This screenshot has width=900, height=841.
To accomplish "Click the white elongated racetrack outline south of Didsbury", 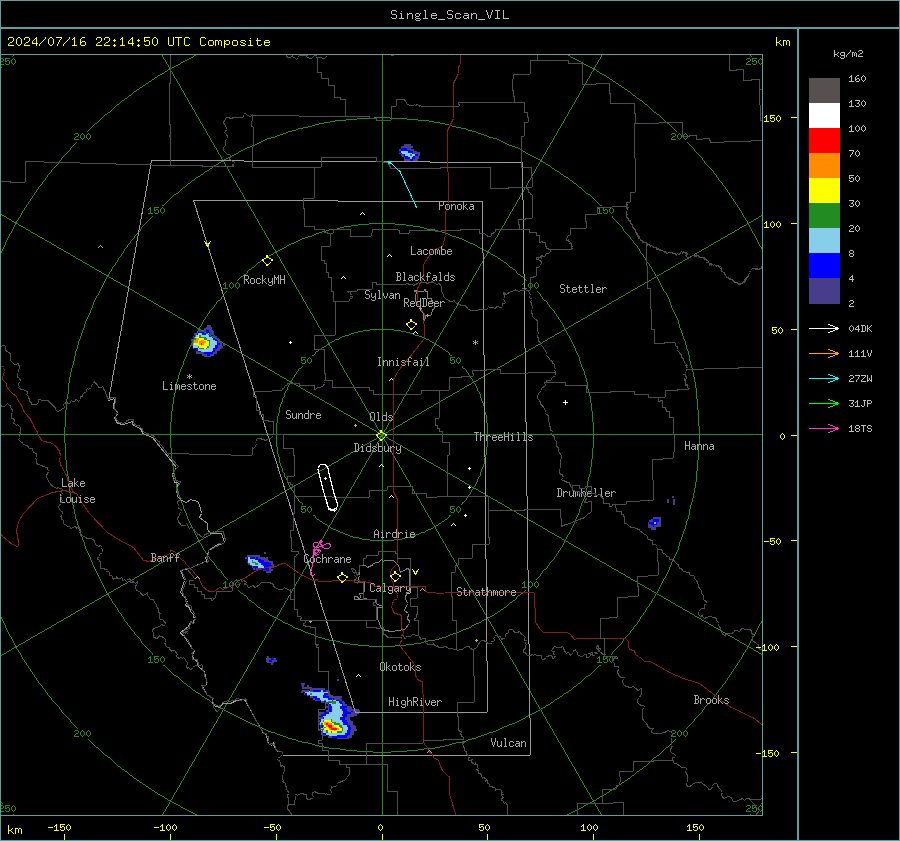I will [x=328, y=487].
